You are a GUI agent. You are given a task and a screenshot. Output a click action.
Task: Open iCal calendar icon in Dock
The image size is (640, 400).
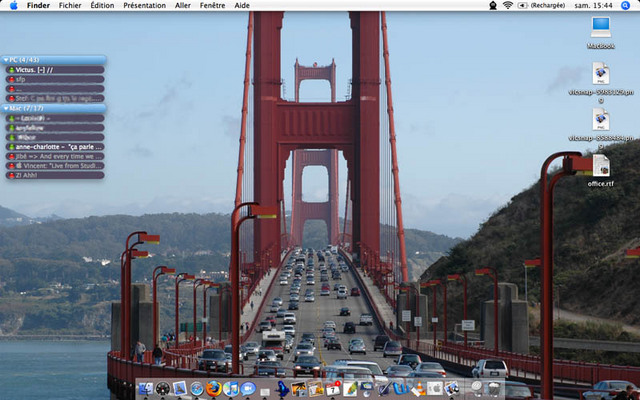point(333,389)
